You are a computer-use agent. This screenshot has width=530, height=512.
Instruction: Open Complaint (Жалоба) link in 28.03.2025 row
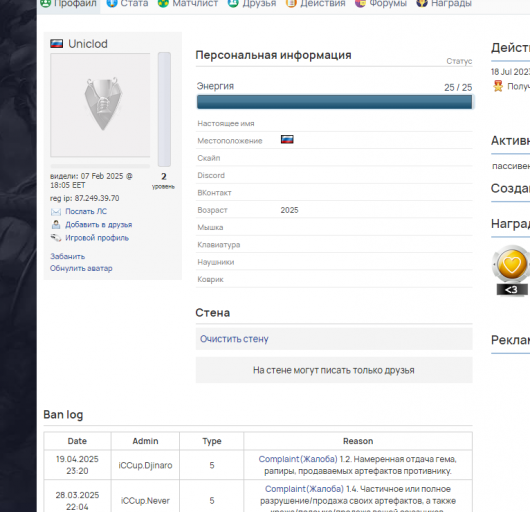pos(304,489)
